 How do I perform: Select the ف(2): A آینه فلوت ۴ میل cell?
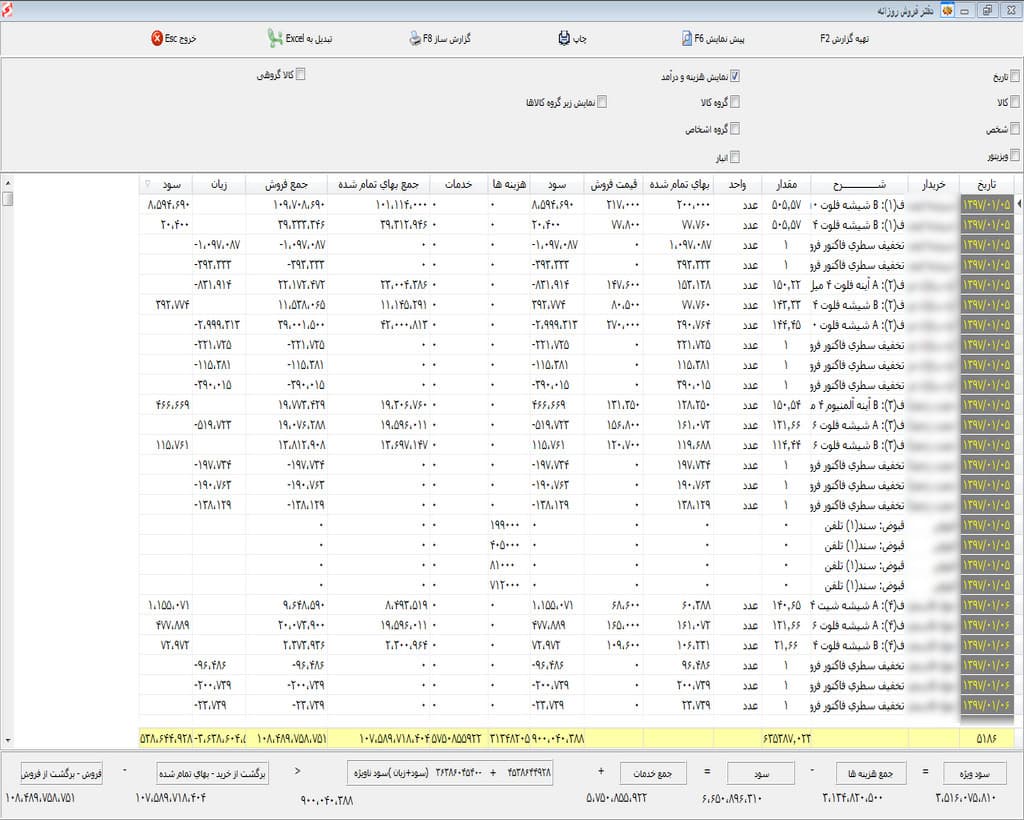pyautogui.click(x=858, y=285)
